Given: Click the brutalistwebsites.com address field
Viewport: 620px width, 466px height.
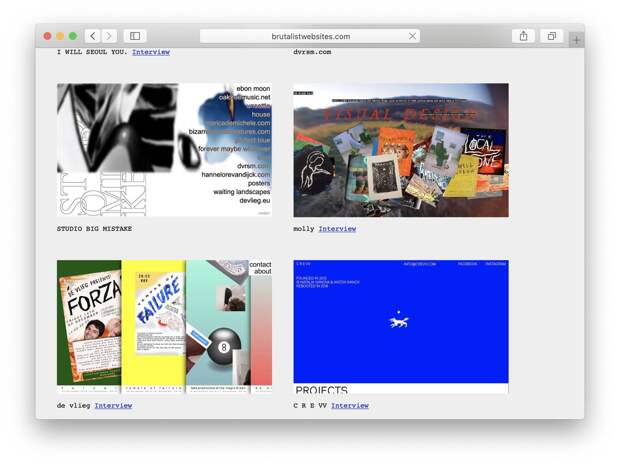Looking at the screenshot, I should 310,36.
